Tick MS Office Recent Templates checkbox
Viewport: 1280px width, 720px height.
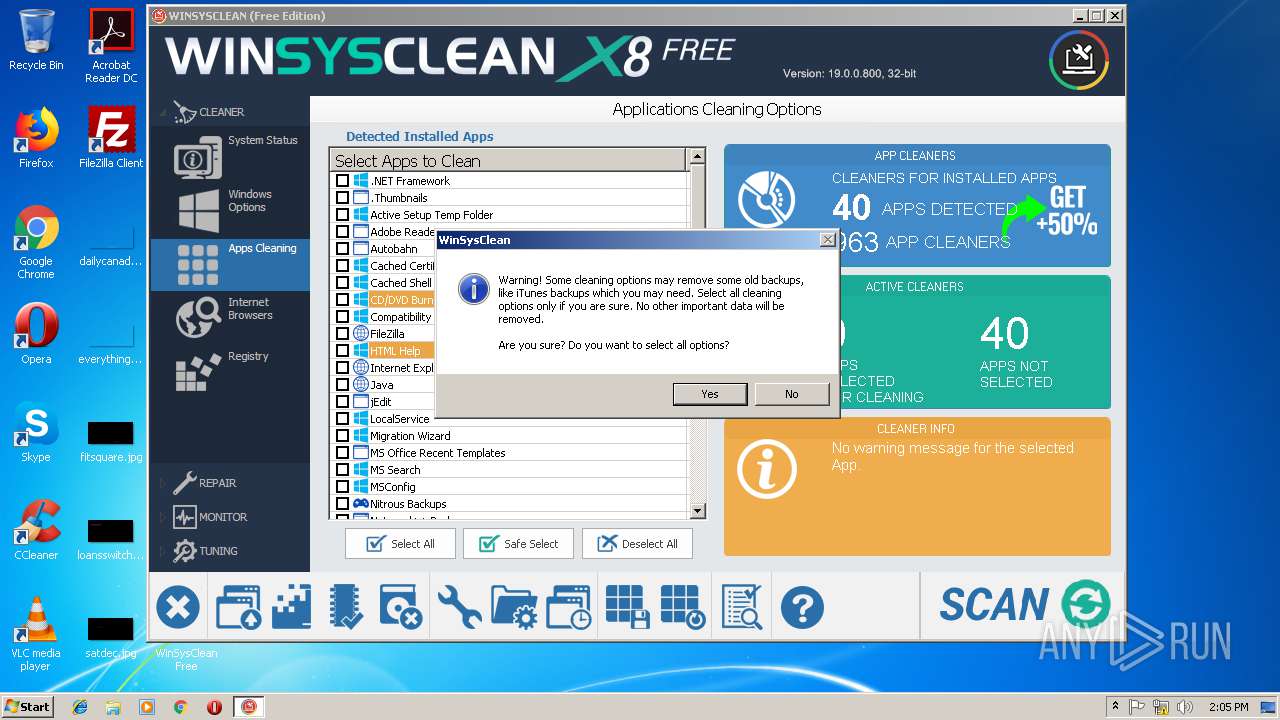[342, 453]
